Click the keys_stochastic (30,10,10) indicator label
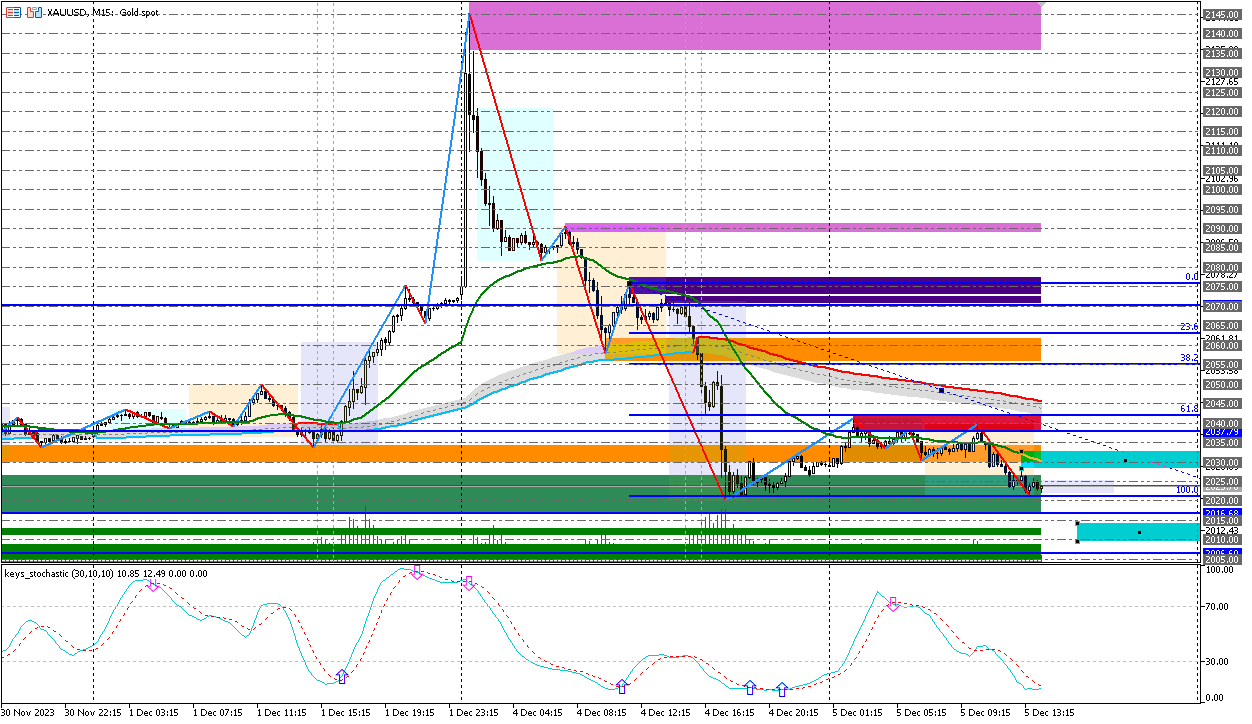The width and height of the screenshot is (1252, 724). (x=106, y=573)
